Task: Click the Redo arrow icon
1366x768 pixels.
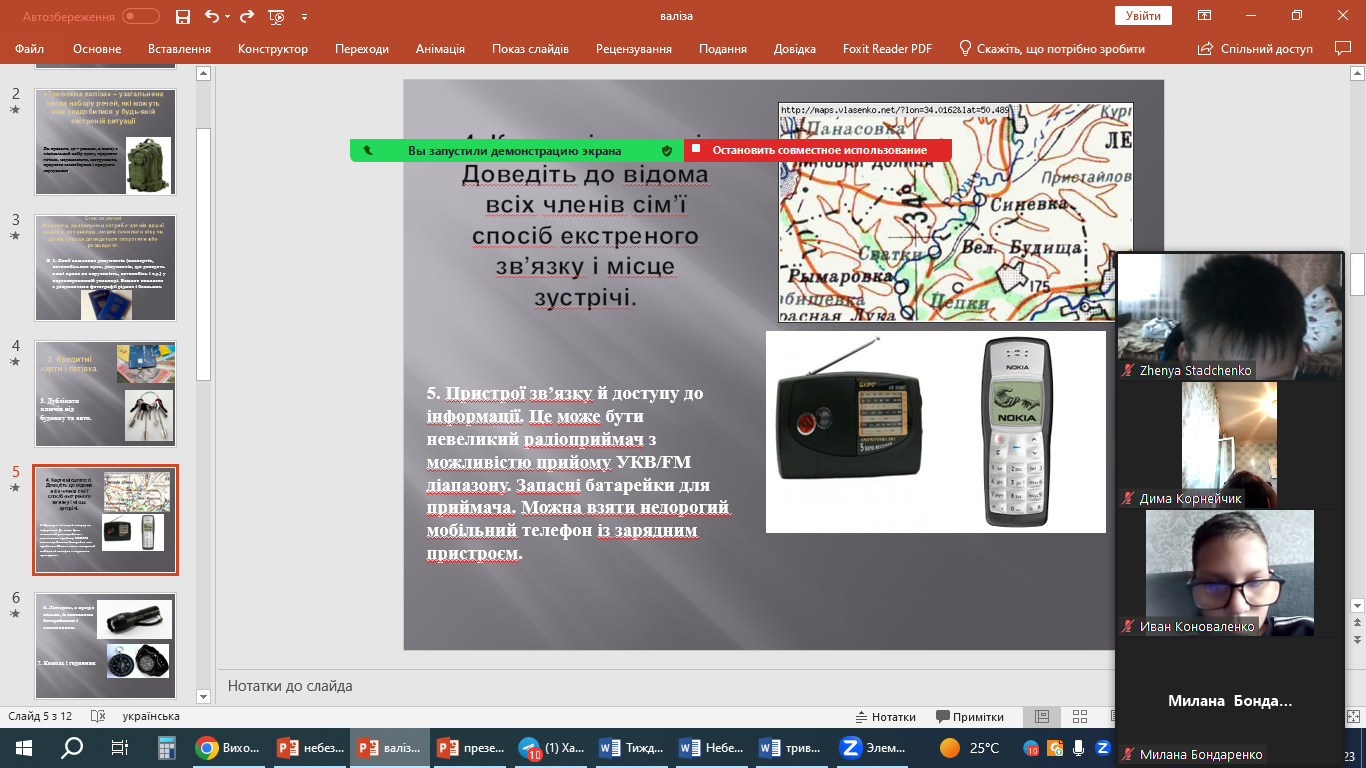Action: [x=247, y=16]
